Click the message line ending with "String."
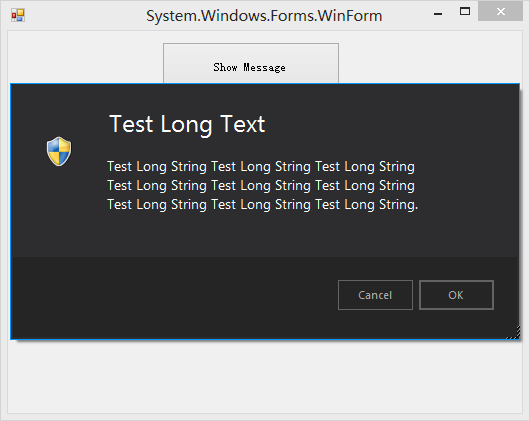The height and width of the screenshot is (421, 530). (263, 205)
